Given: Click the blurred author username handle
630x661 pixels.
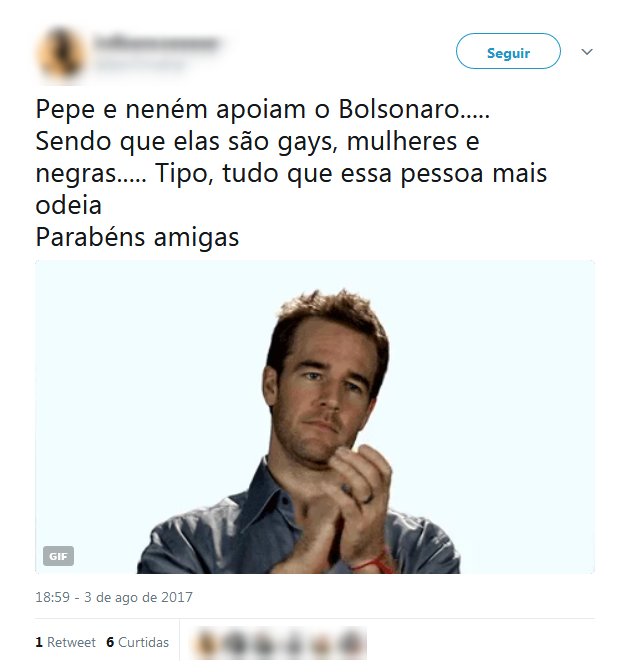Looking at the screenshot, I should [140, 64].
